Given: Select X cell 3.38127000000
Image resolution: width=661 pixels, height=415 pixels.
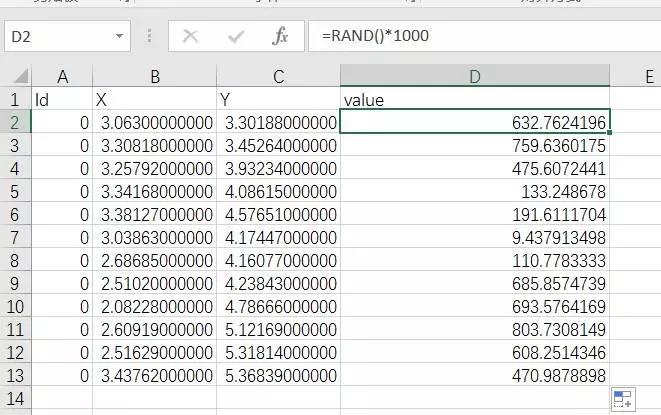Looking at the screenshot, I should pos(154,215).
